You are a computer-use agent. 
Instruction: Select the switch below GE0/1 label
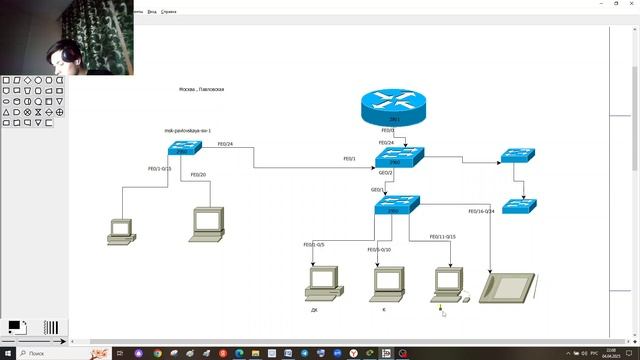pyautogui.click(x=397, y=205)
